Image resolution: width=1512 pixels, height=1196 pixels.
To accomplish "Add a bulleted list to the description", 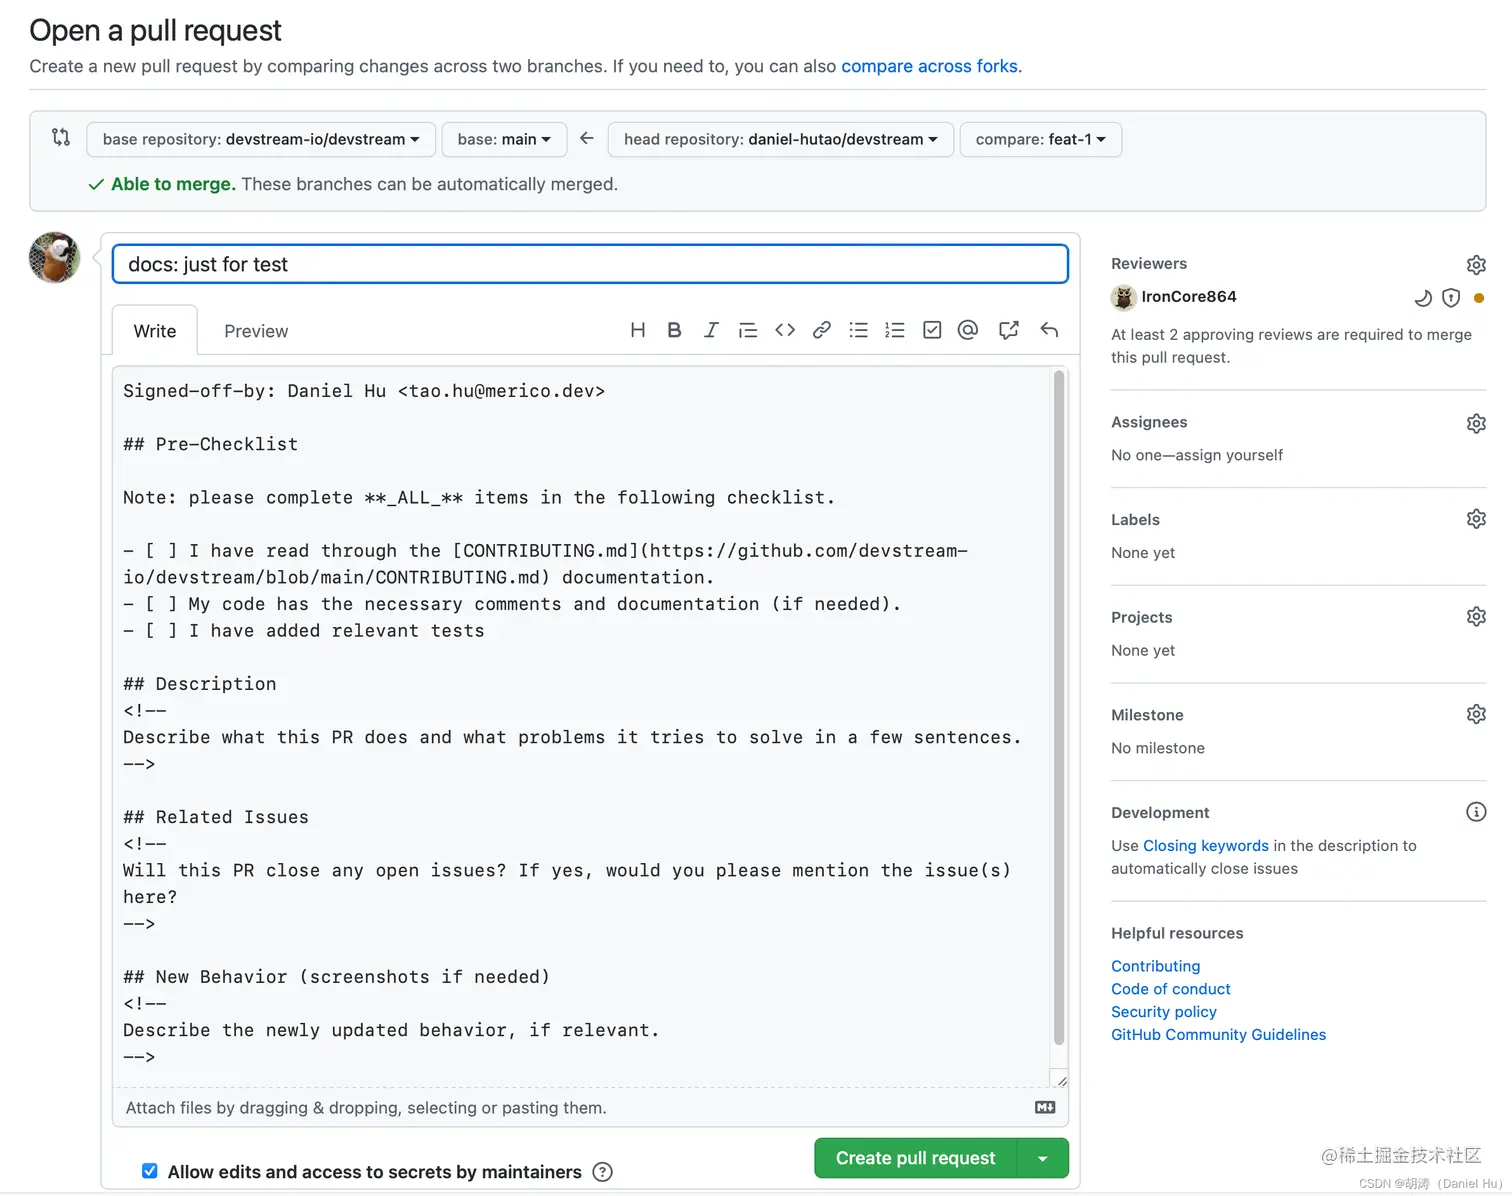I will point(858,329).
